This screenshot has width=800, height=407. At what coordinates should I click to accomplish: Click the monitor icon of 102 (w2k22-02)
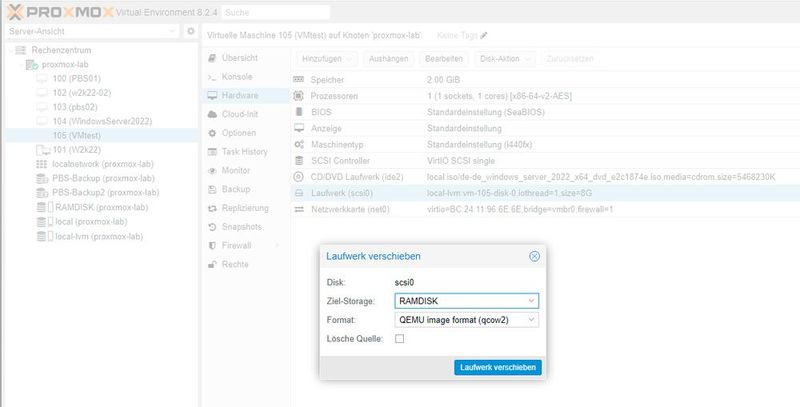[x=42, y=93]
